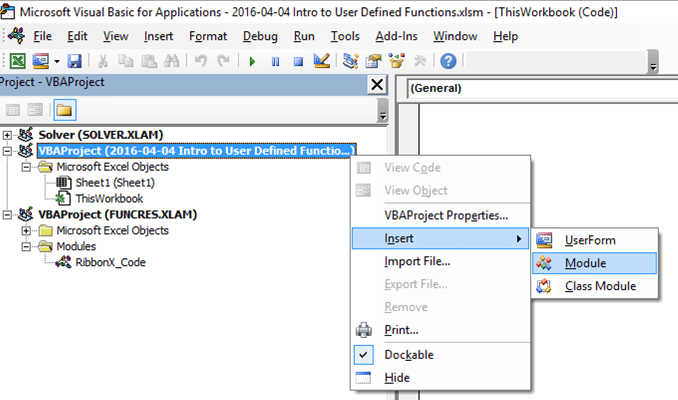
Task: Expand the Solver (SOLVER.XLAM) node
Action: 7,135
